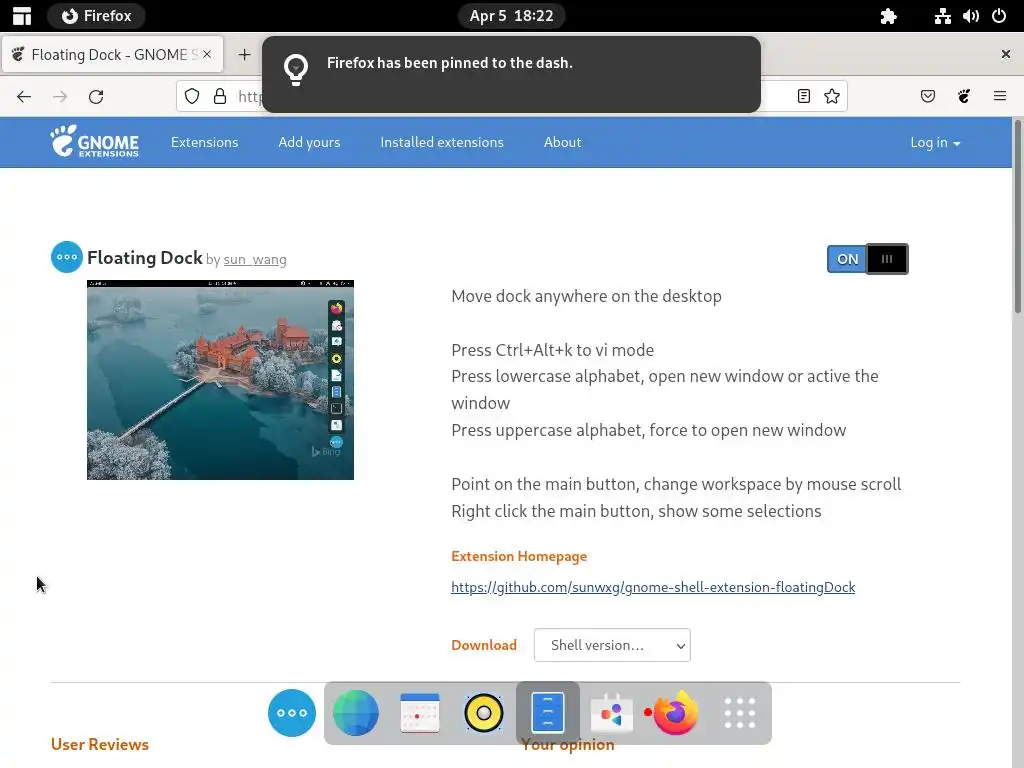Screen dimensions: 1024x768
Task: Click the page vertical scrollbar
Action: [x=1017, y=216]
